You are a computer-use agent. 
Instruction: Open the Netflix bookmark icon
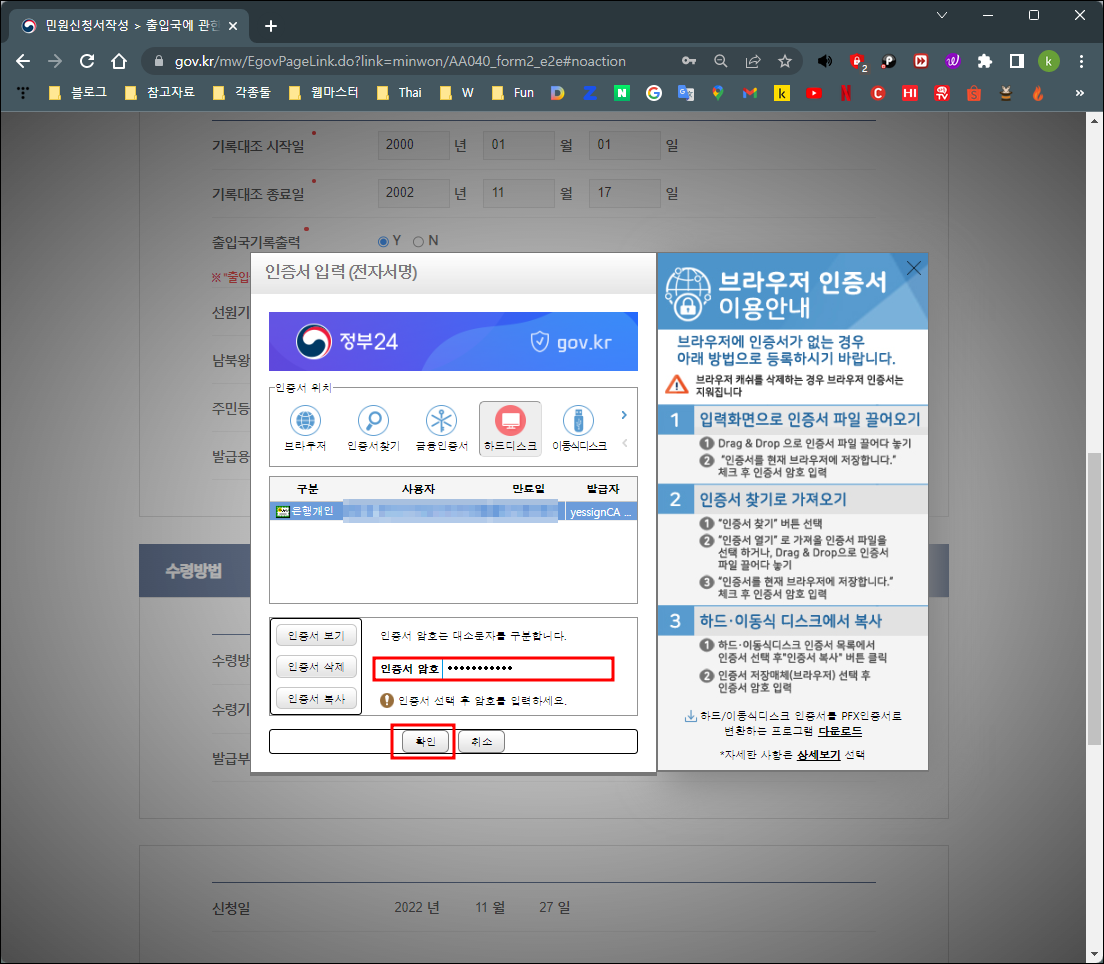click(x=846, y=93)
